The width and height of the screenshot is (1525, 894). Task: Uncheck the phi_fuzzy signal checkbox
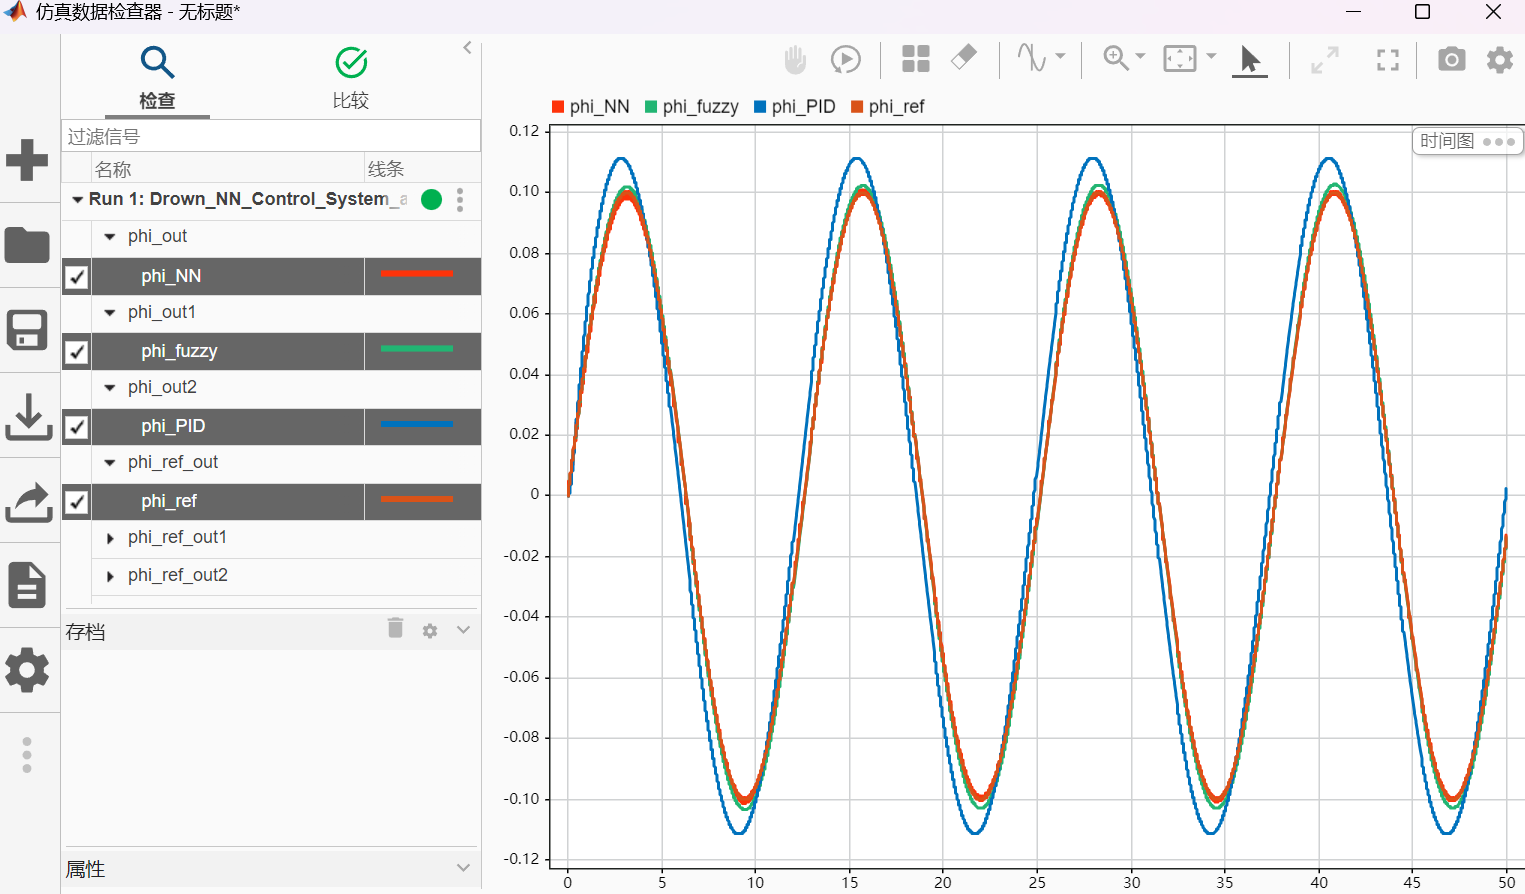[77, 352]
